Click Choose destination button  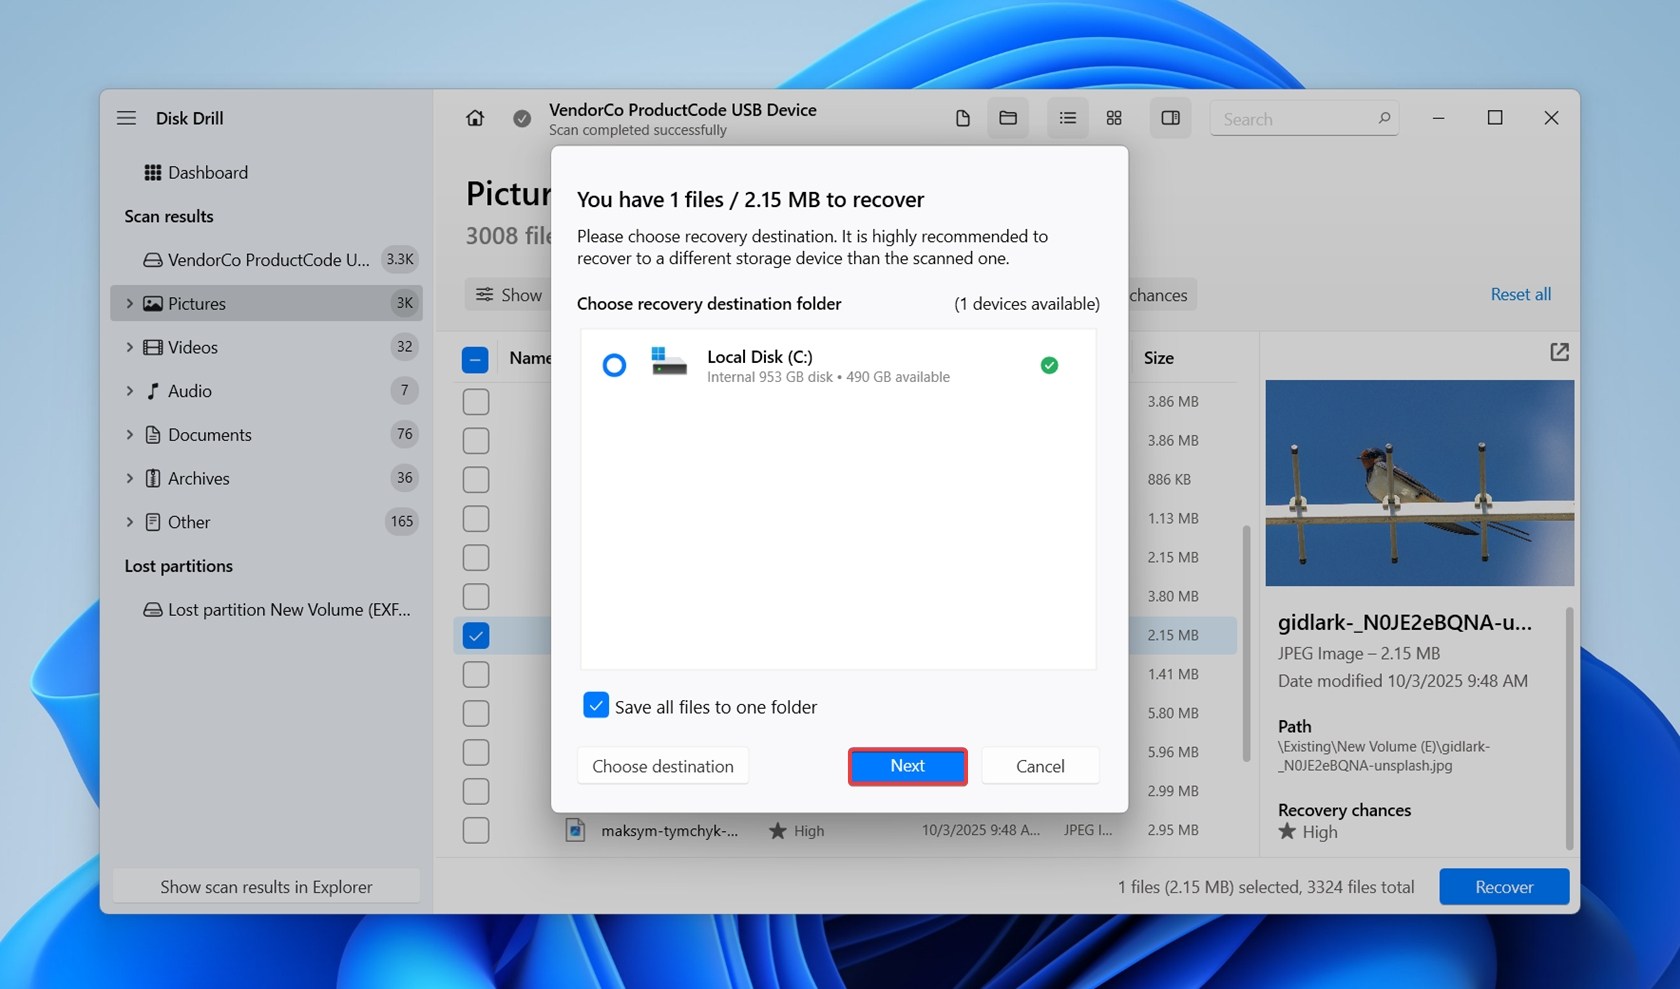(x=662, y=766)
